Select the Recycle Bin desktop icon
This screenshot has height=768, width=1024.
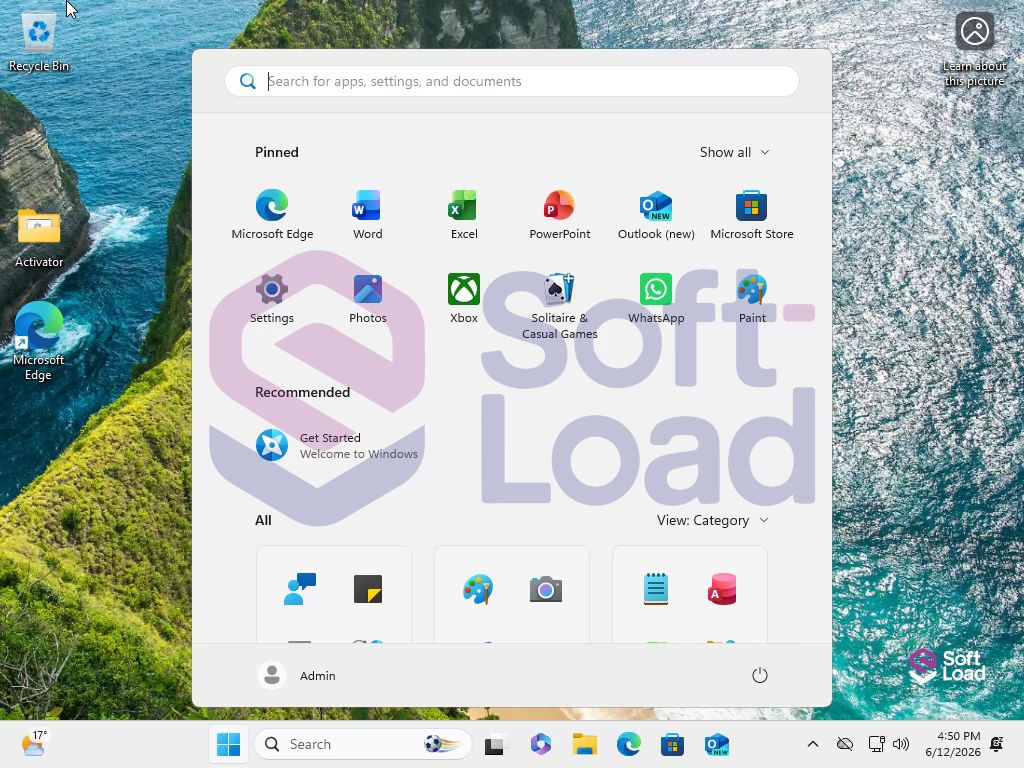39,42
